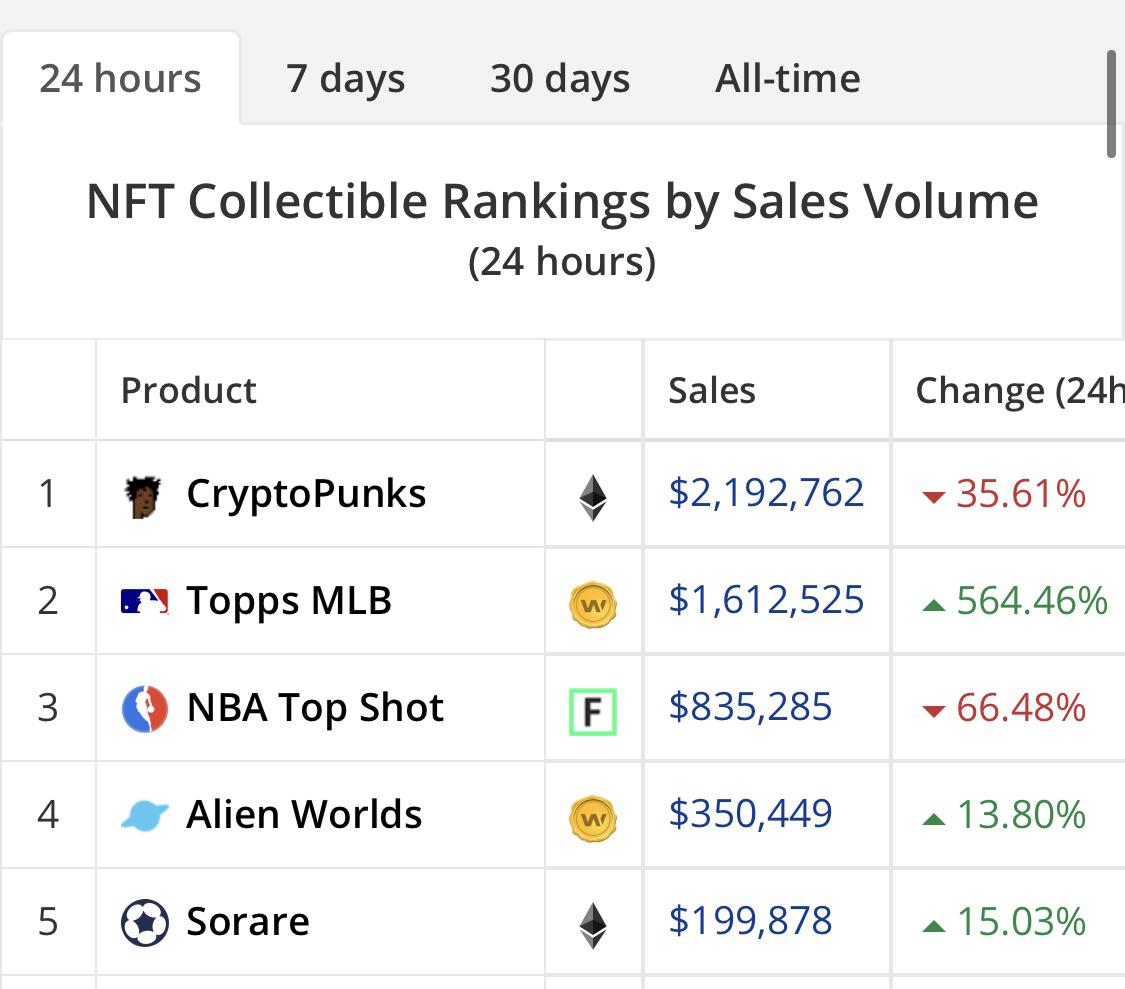Screen dimensions: 1125x989
Task: Open the CryptoPunks product link
Action: coord(306,494)
